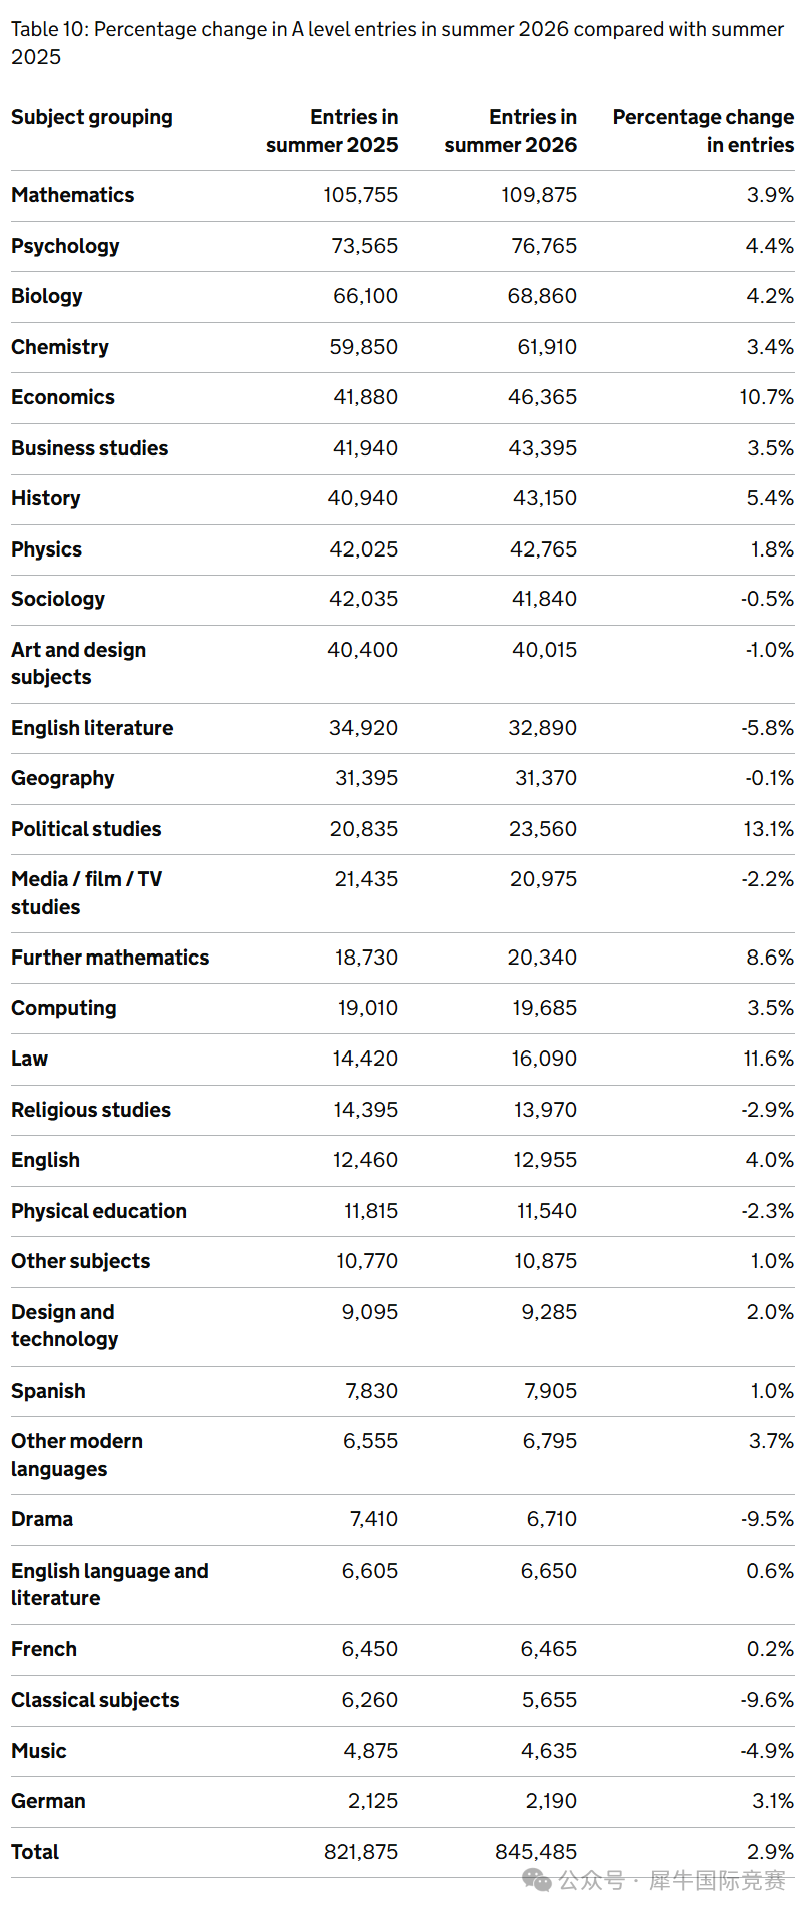
Task: Click the Percentage change in entries header
Action: (x=703, y=131)
